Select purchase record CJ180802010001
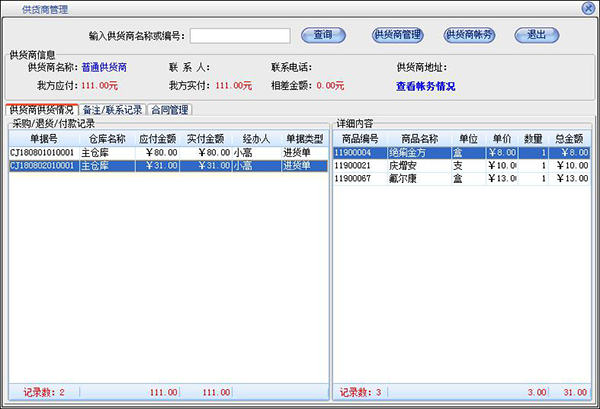This screenshot has height=409, width=600. (40, 166)
